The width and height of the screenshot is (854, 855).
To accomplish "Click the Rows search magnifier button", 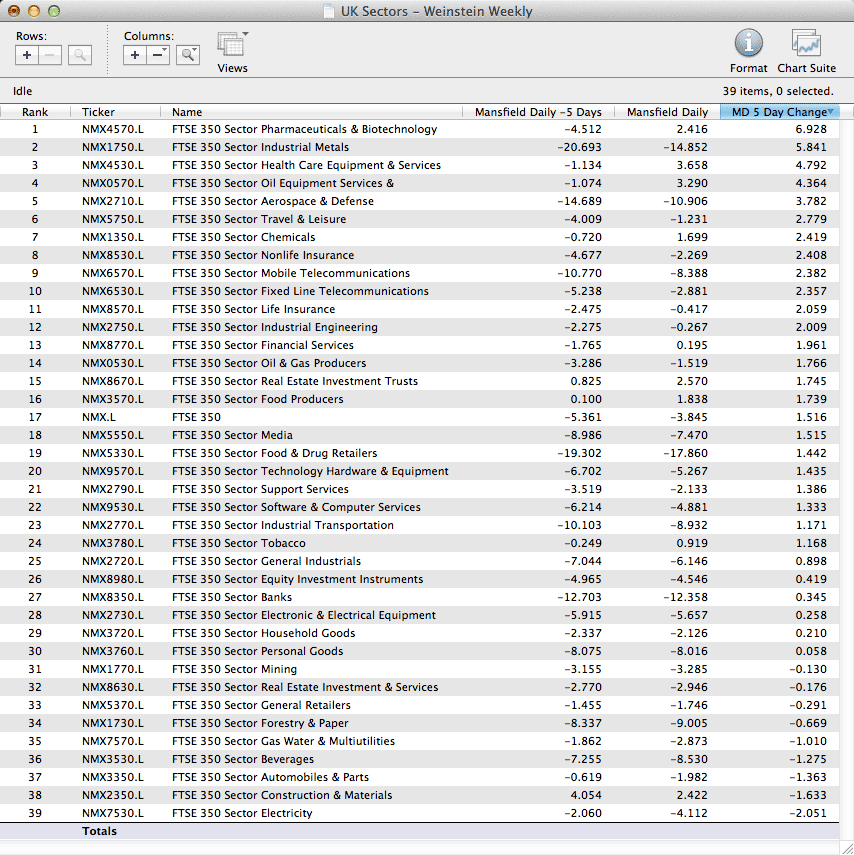I will click(x=80, y=55).
